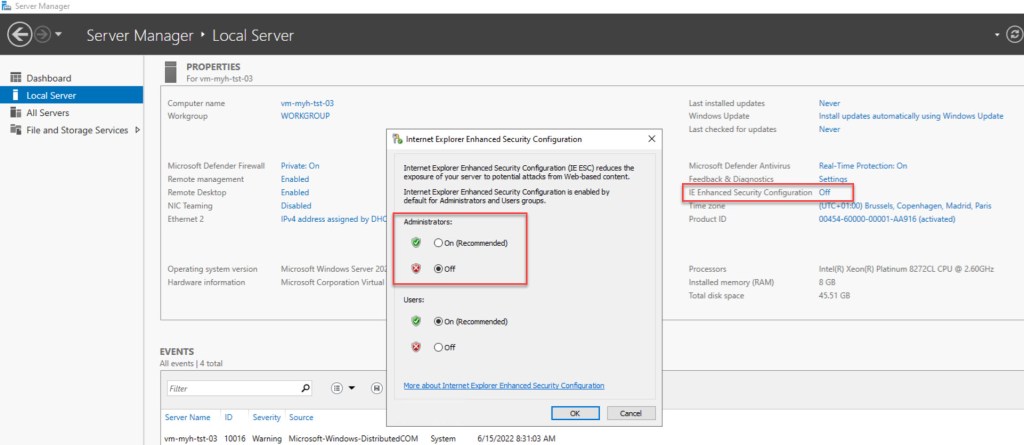Click the forward navigation arrow
The image size is (1024, 445).
42,35
